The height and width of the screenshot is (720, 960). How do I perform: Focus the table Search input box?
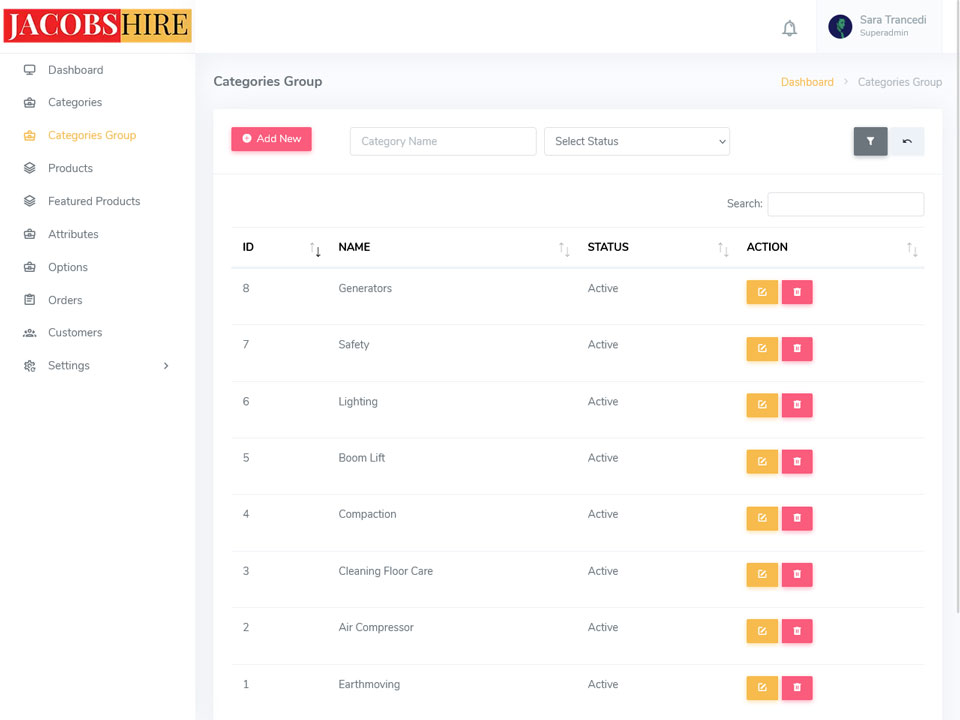point(845,204)
